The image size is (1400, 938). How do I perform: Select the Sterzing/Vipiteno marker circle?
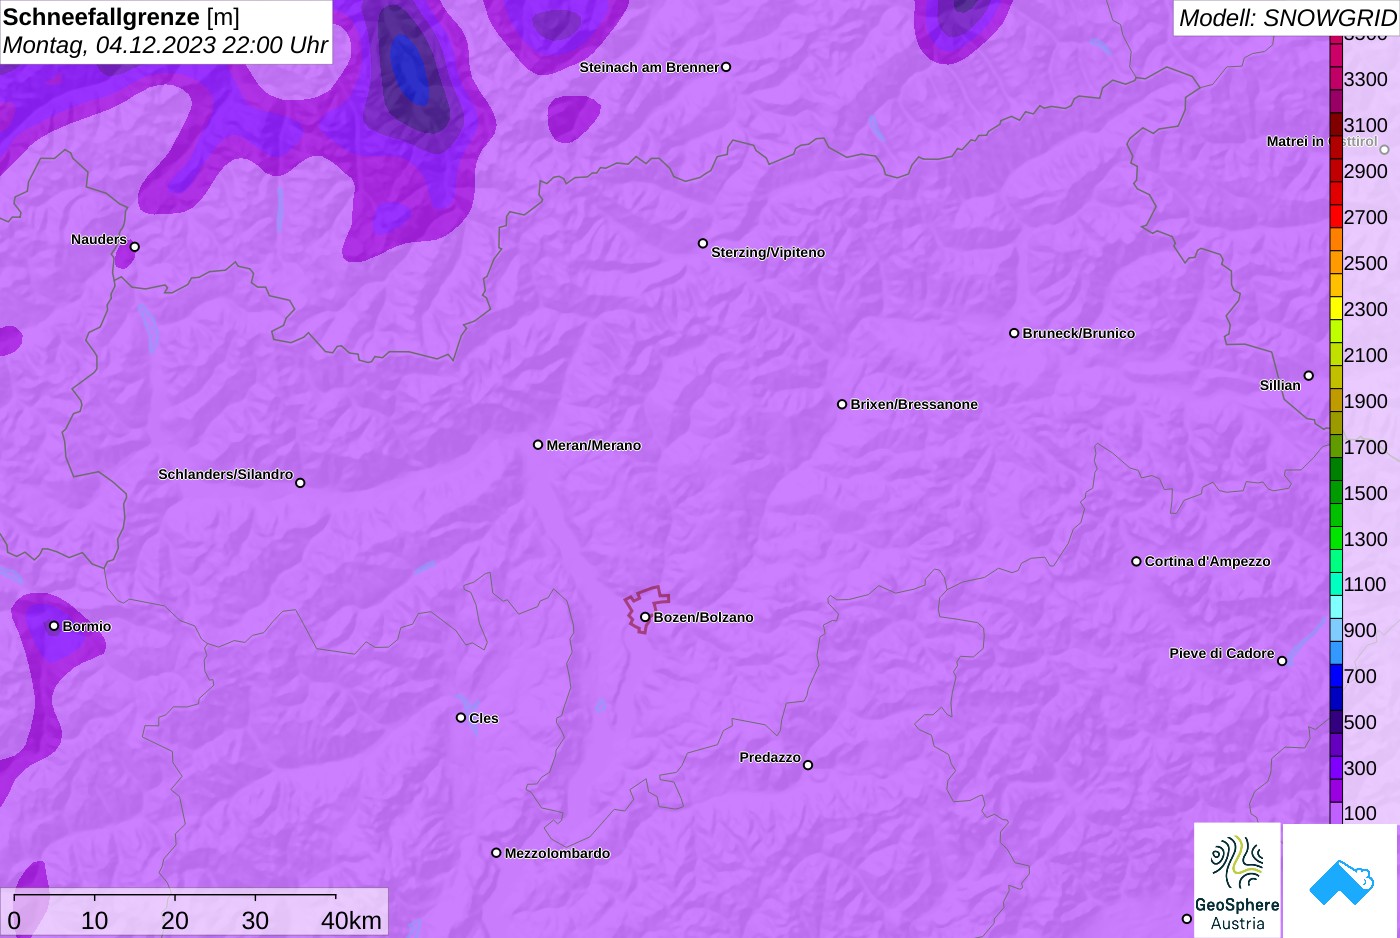tap(703, 243)
